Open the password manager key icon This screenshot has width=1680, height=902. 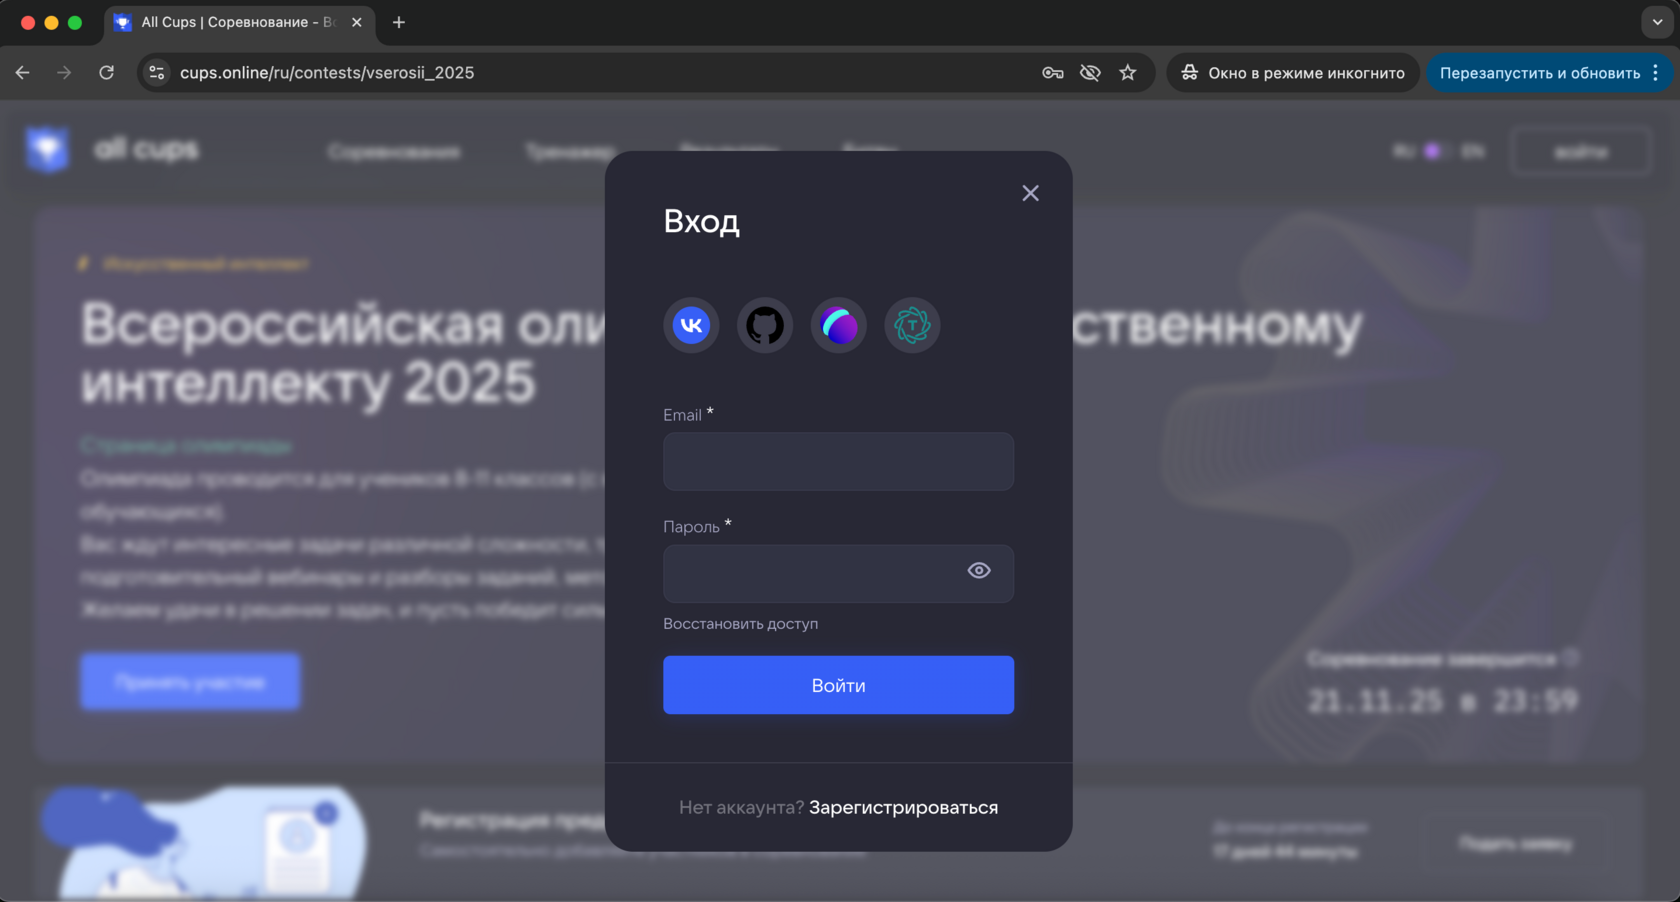(x=1053, y=72)
